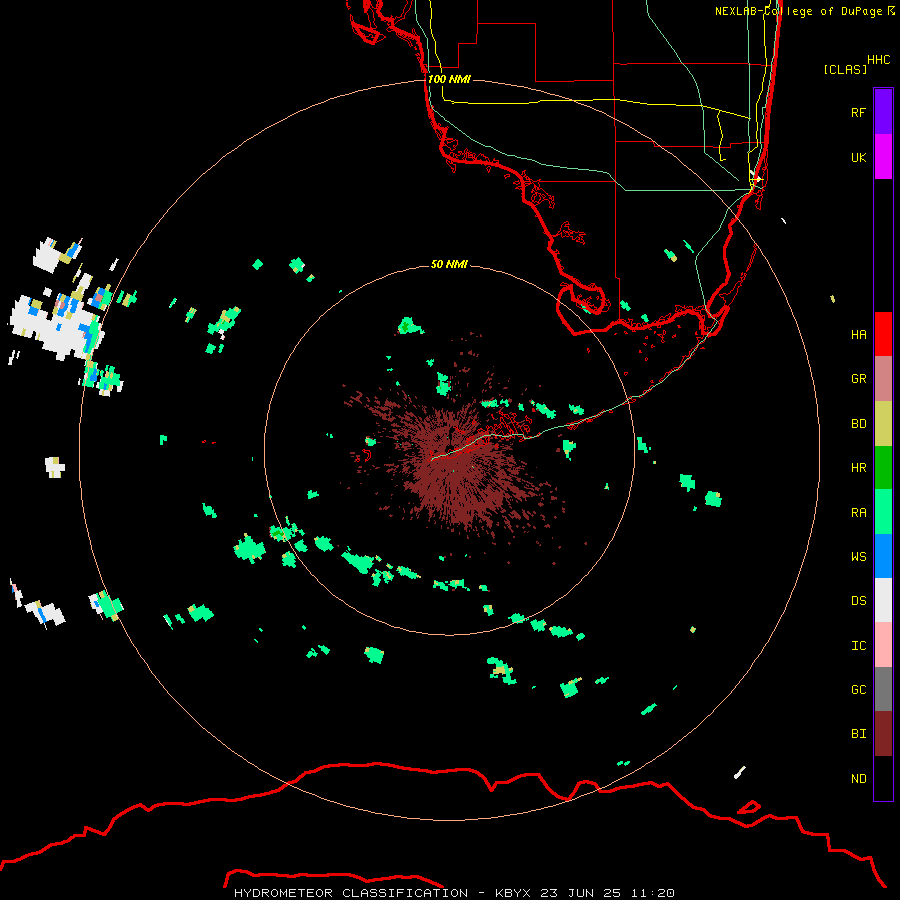900x900 pixels.
Task: Click the ND black legend swatch
Action: [883, 778]
